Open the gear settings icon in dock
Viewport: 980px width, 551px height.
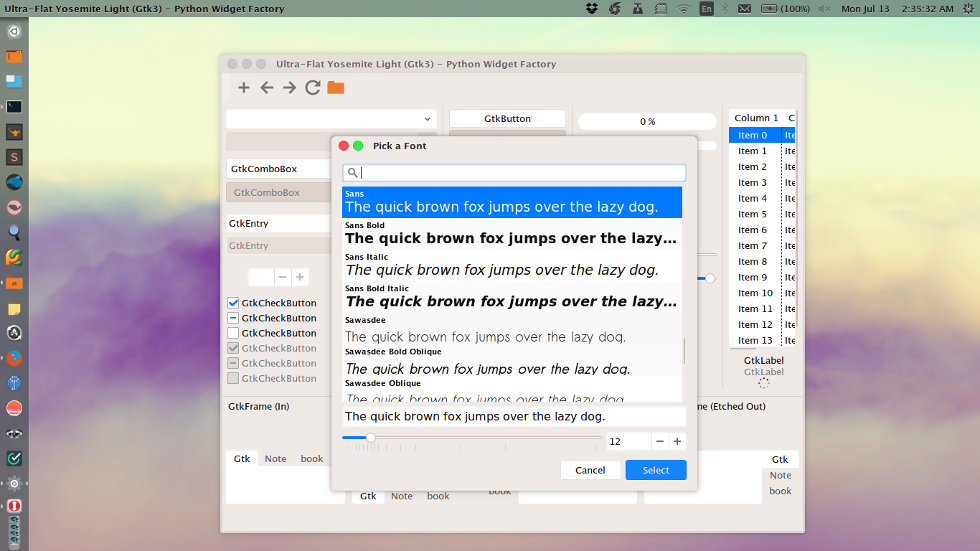point(14,484)
